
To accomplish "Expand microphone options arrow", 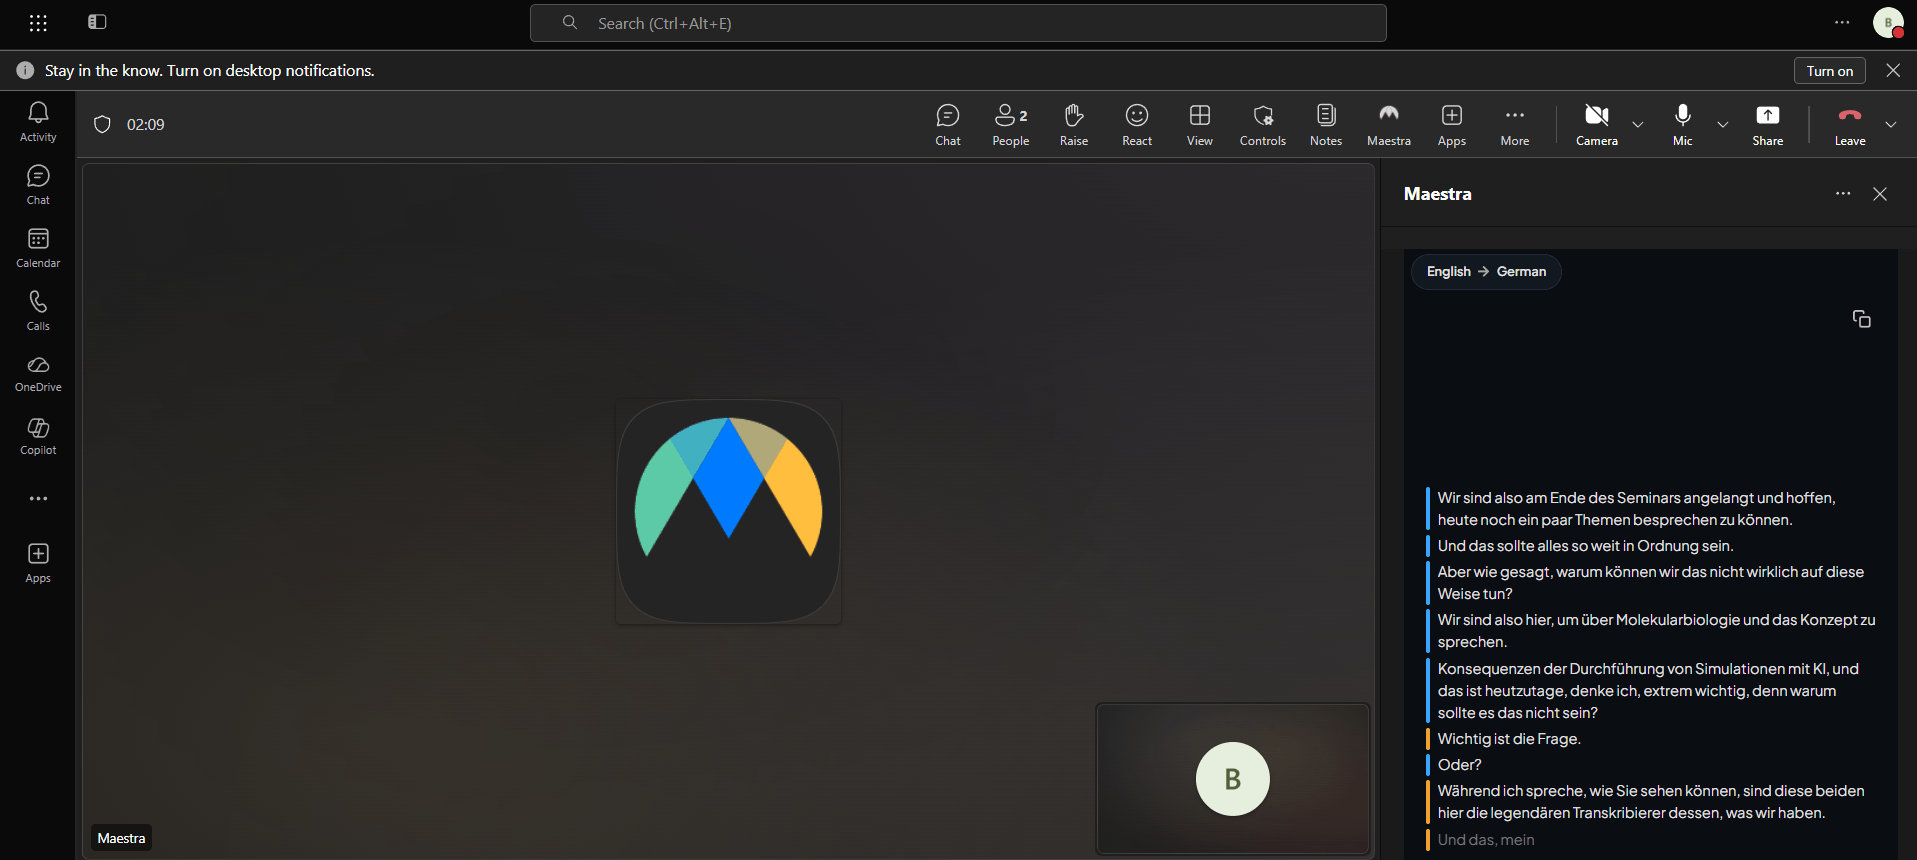I will (x=1723, y=125).
